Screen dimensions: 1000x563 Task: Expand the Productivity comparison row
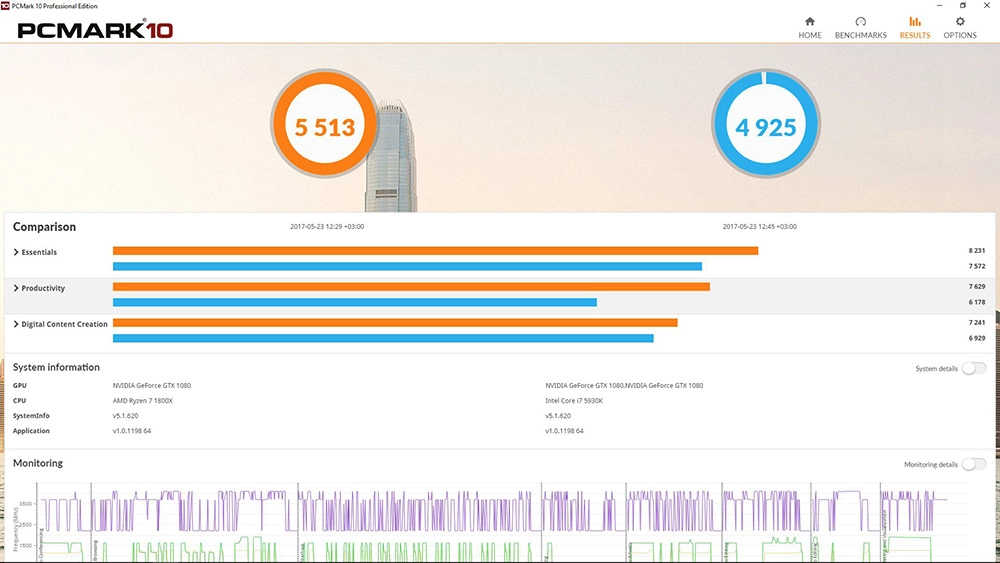coord(17,289)
